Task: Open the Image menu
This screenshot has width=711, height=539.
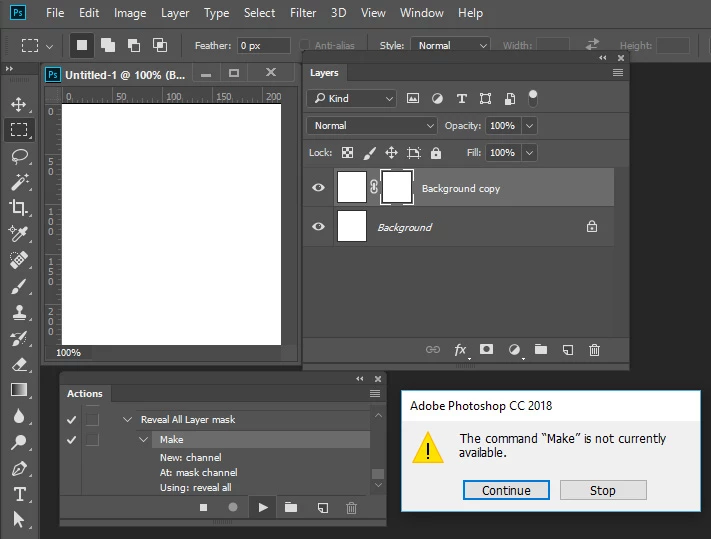Action: (130, 13)
